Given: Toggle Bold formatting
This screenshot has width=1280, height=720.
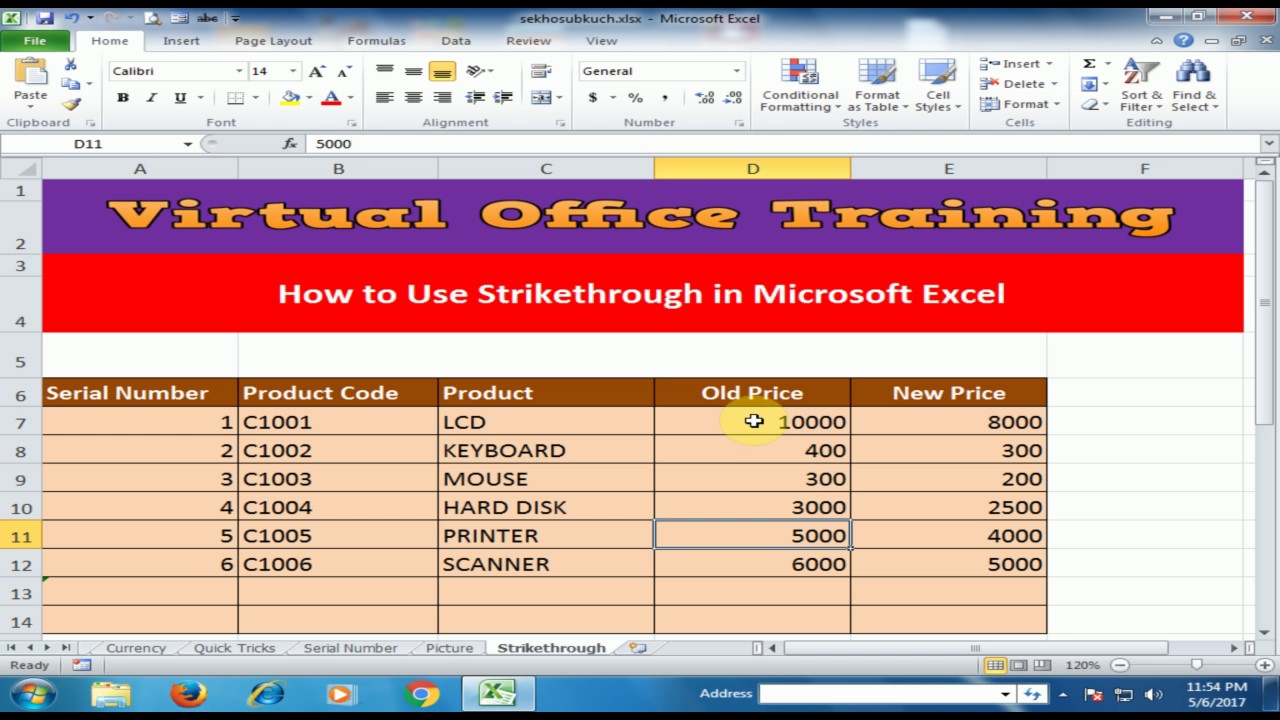Looking at the screenshot, I should [x=122, y=98].
